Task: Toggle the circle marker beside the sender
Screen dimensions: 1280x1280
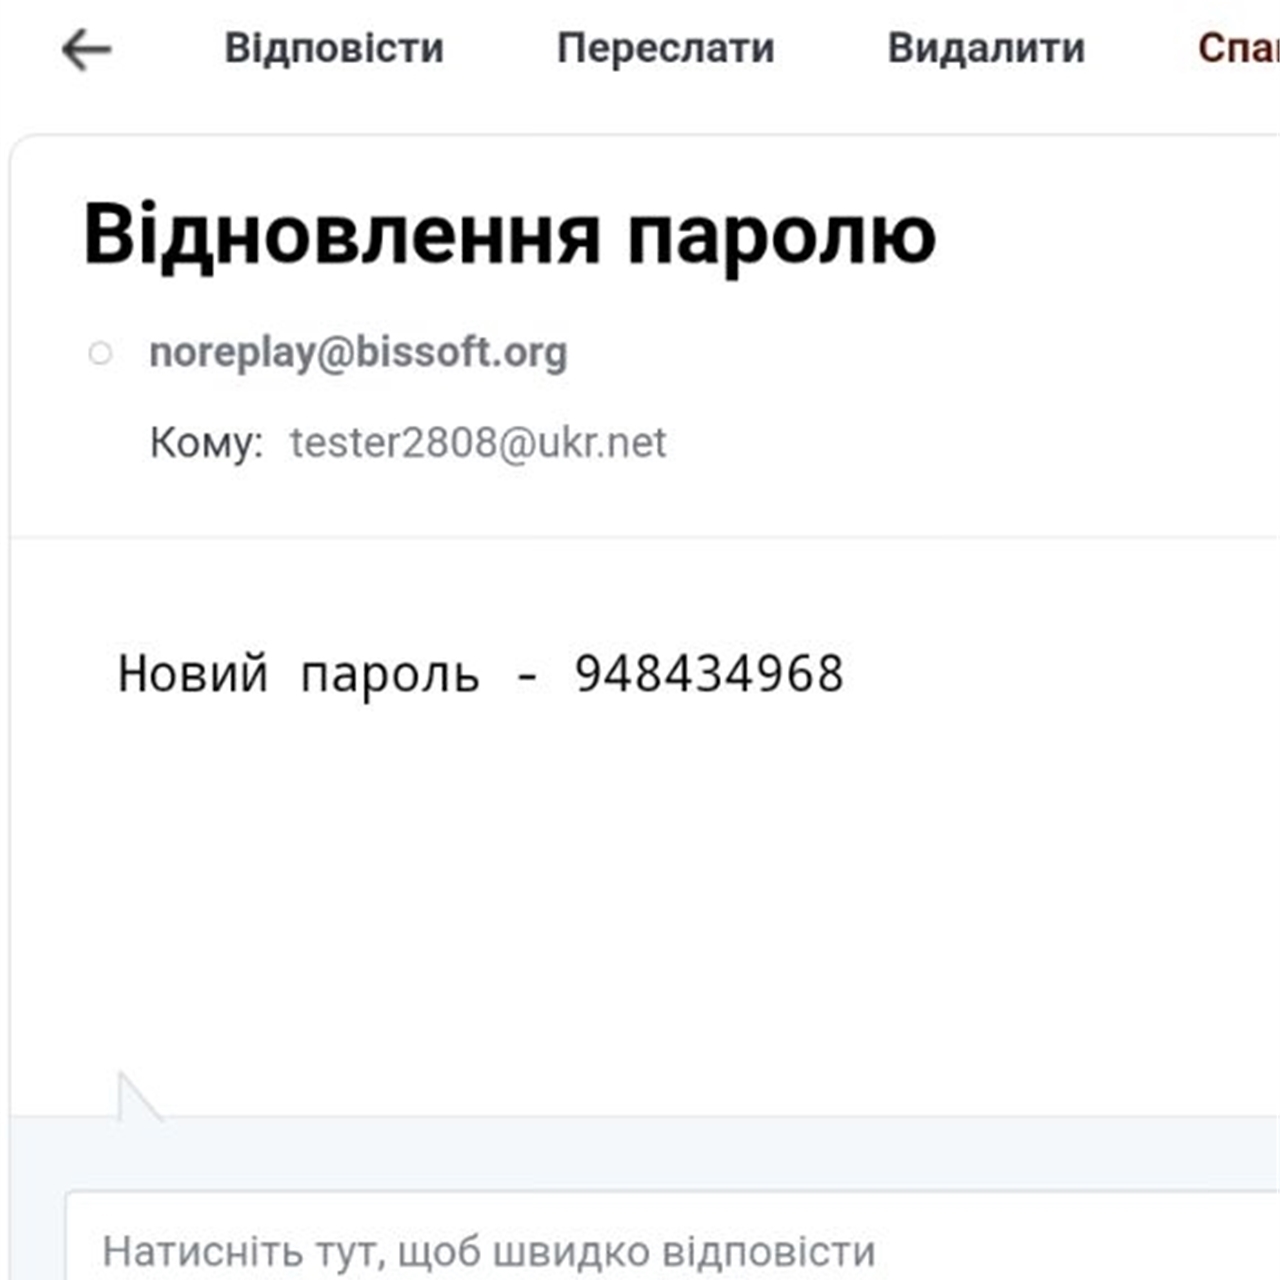Action: click(x=100, y=353)
